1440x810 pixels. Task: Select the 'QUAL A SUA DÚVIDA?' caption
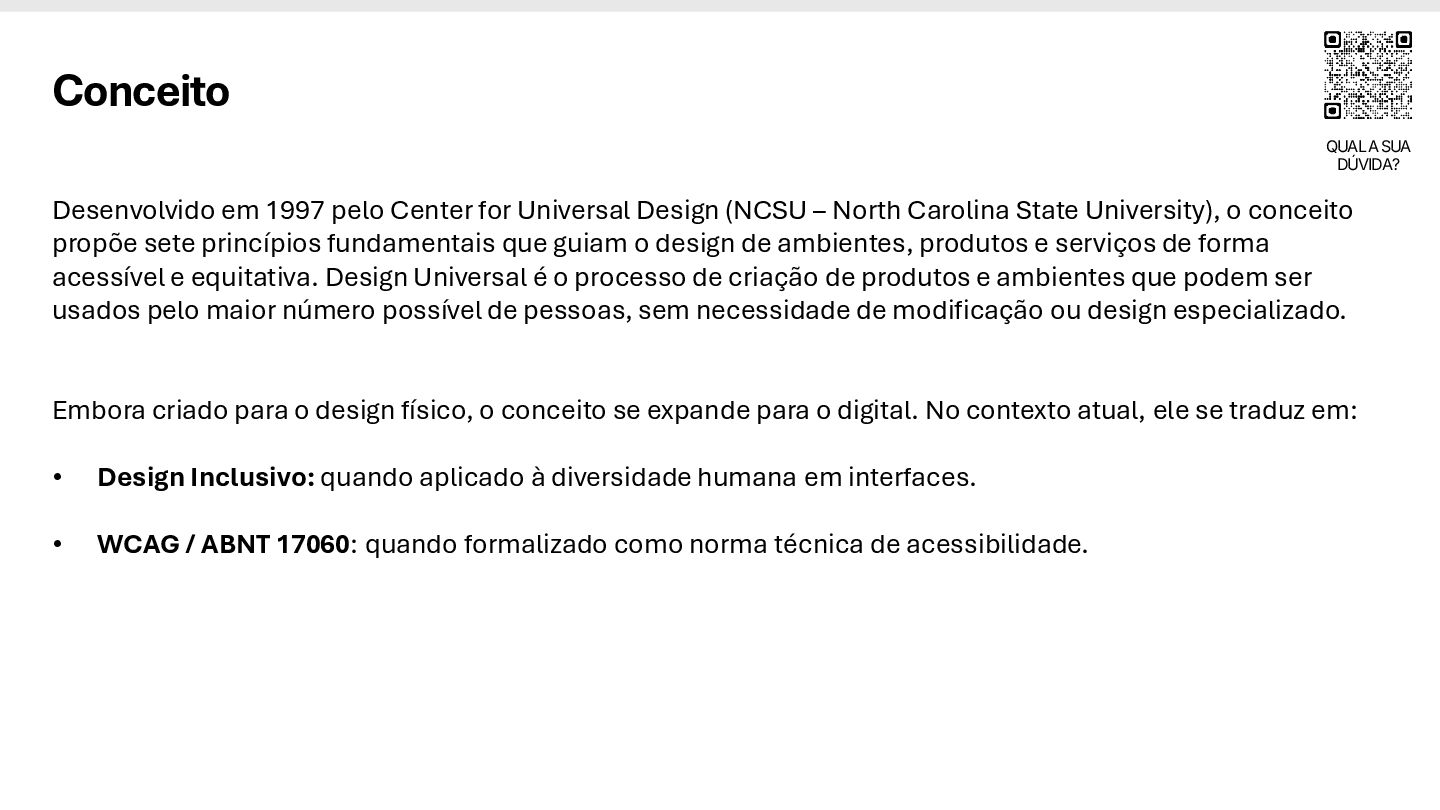(x=1367, y=156)
